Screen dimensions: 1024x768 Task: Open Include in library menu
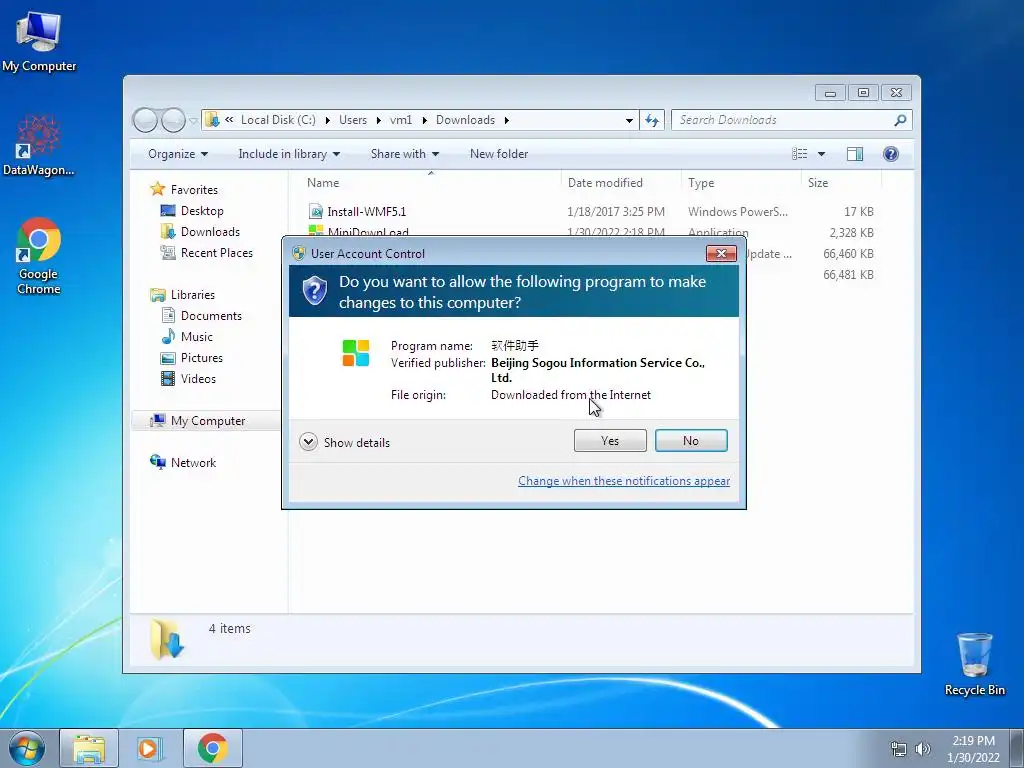click(289, 154)
